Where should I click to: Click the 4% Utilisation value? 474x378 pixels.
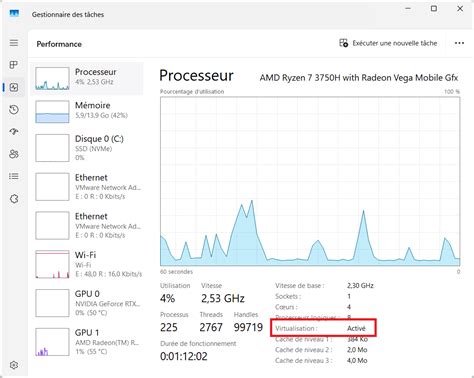pyautogui.click(x=167, y=298)
